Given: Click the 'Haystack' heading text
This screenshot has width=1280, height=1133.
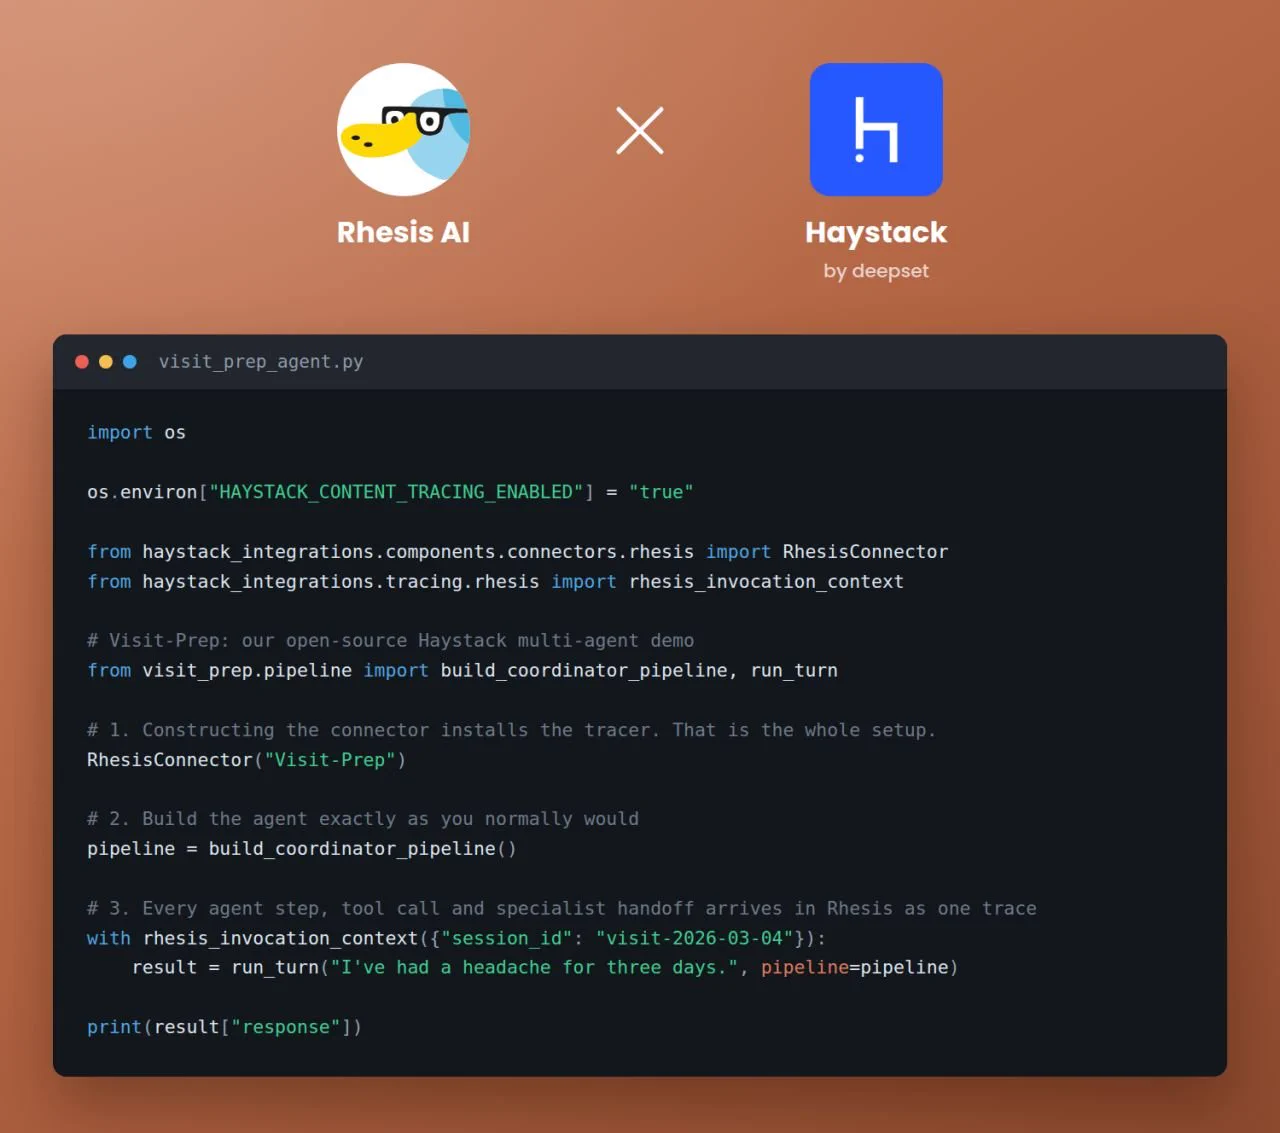Looking at the screenshot, I should click(x=876, y=233).
